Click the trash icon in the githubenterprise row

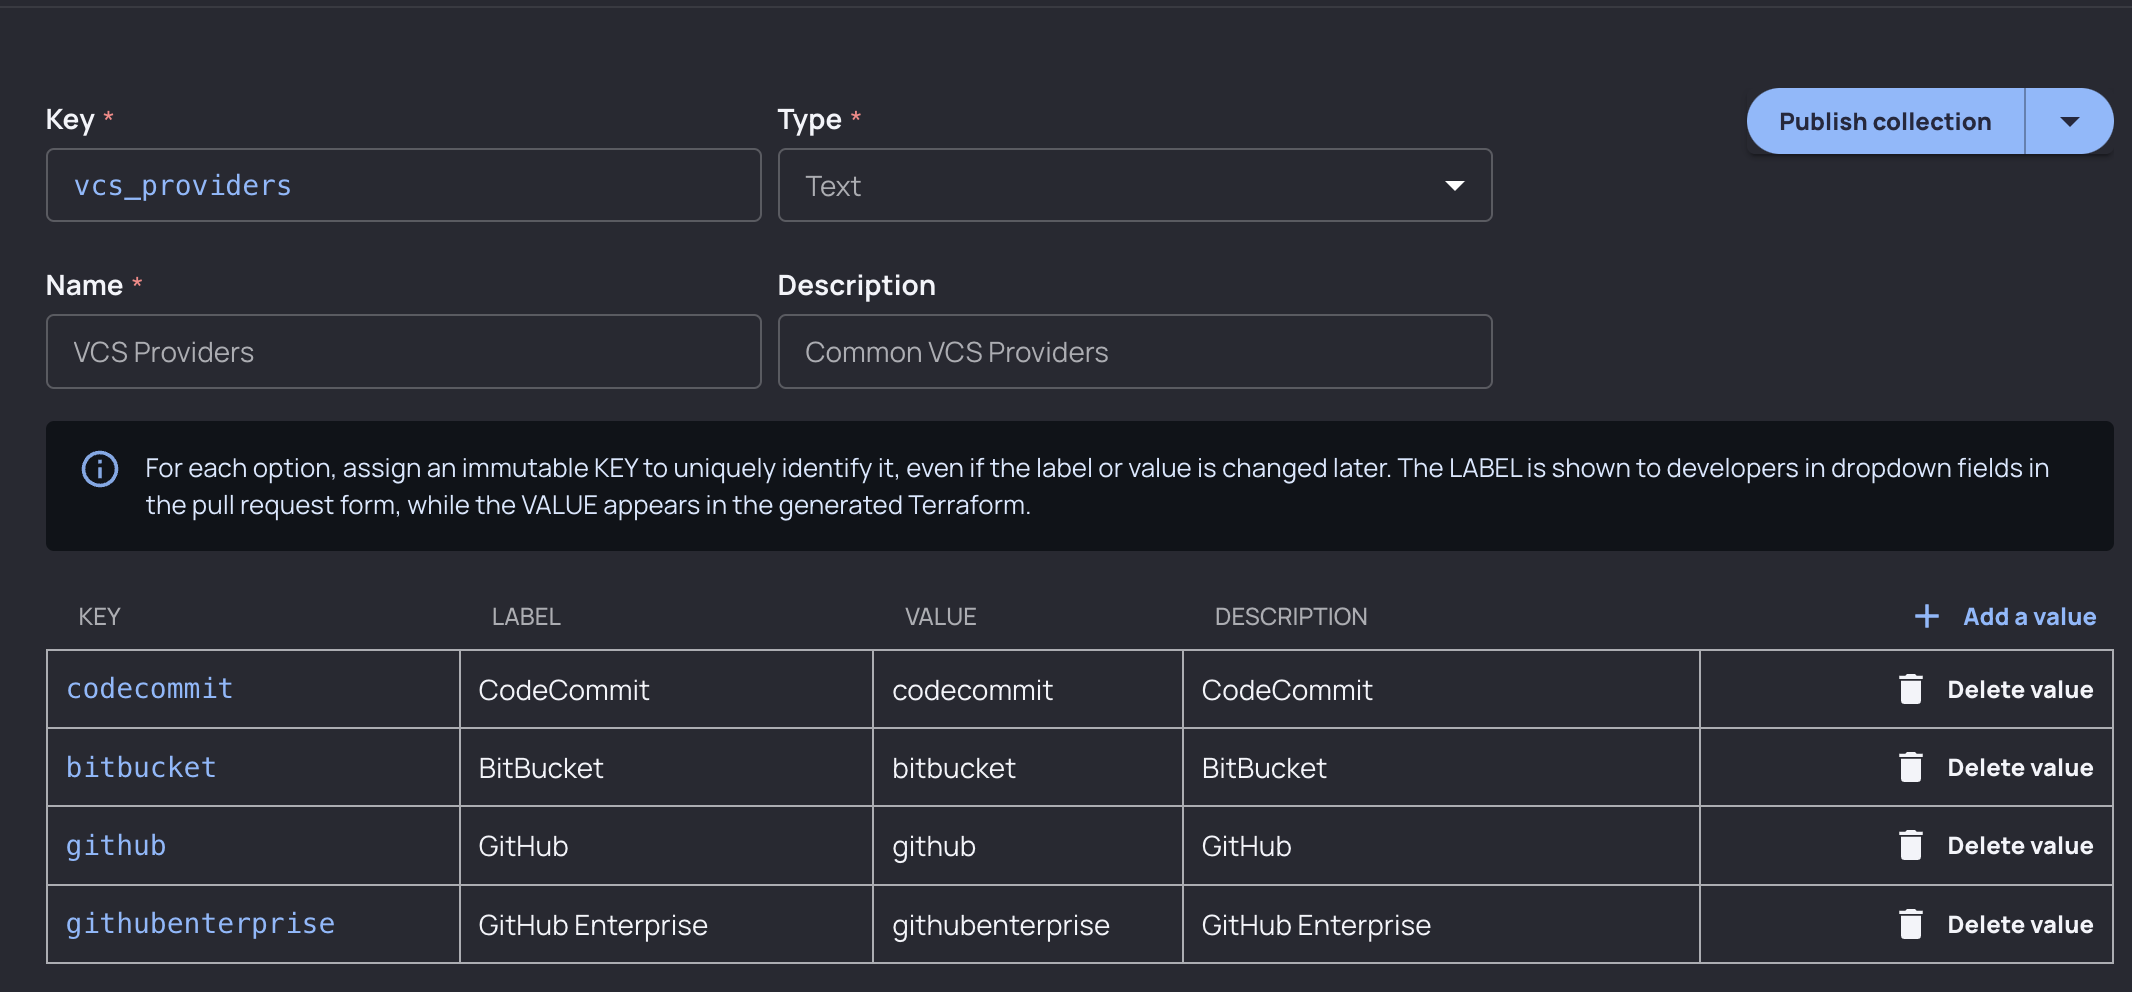[x=1910, y=924]
